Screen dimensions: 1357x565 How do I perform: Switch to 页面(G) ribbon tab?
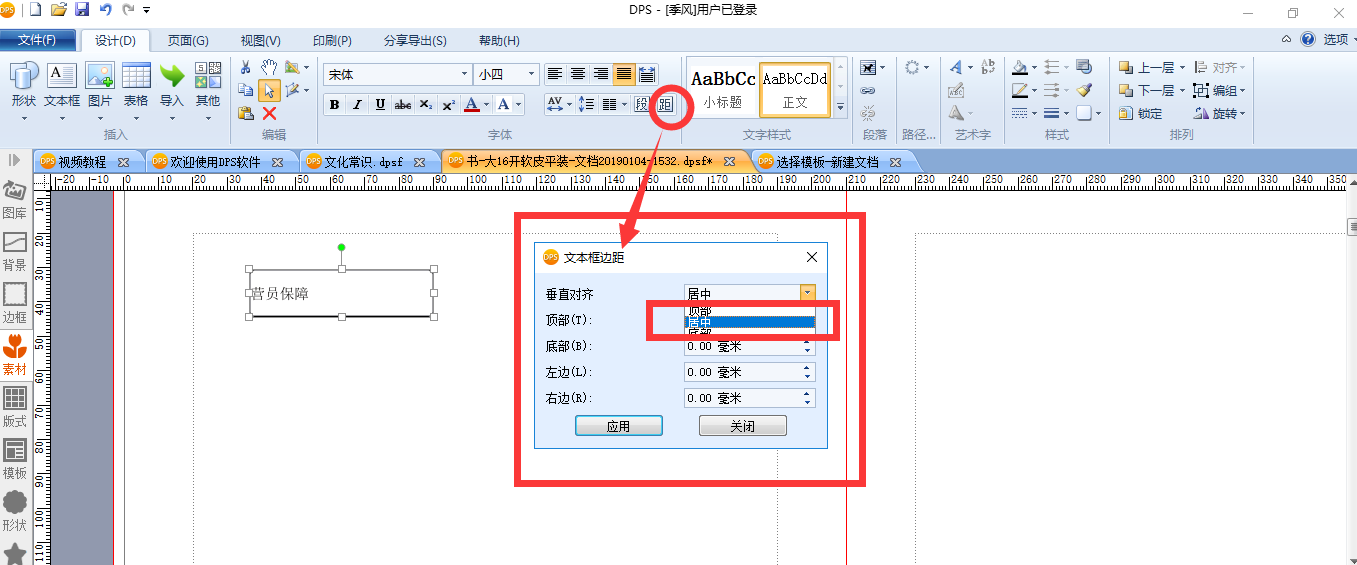coord(188,41)
